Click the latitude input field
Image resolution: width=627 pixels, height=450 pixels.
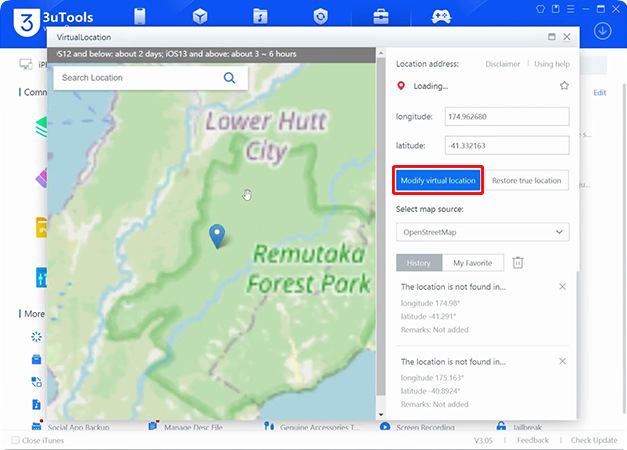coord(507,146)
